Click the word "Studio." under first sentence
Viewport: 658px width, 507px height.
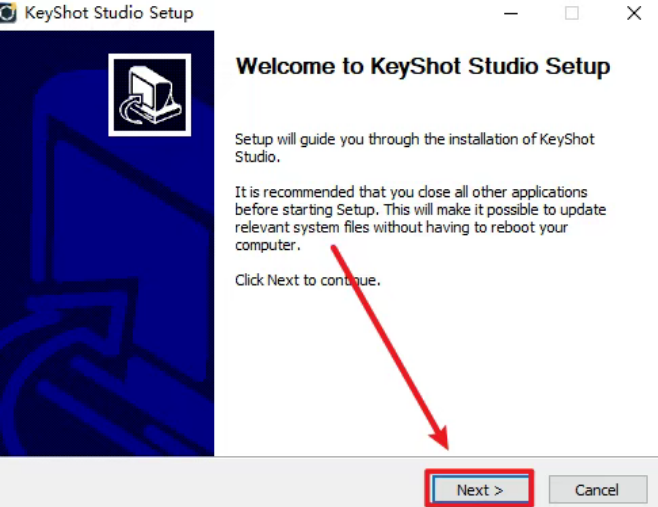point(257,157)
